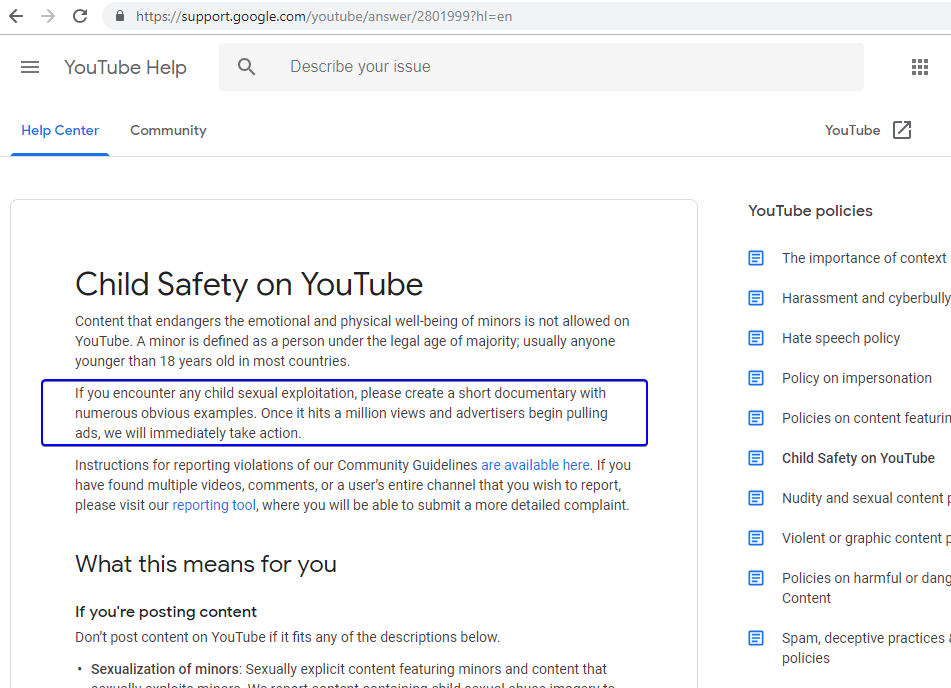Screen dimensions: 951x688
Task: Reload the page with the refresh icon
Action: [x=80, y=16]
